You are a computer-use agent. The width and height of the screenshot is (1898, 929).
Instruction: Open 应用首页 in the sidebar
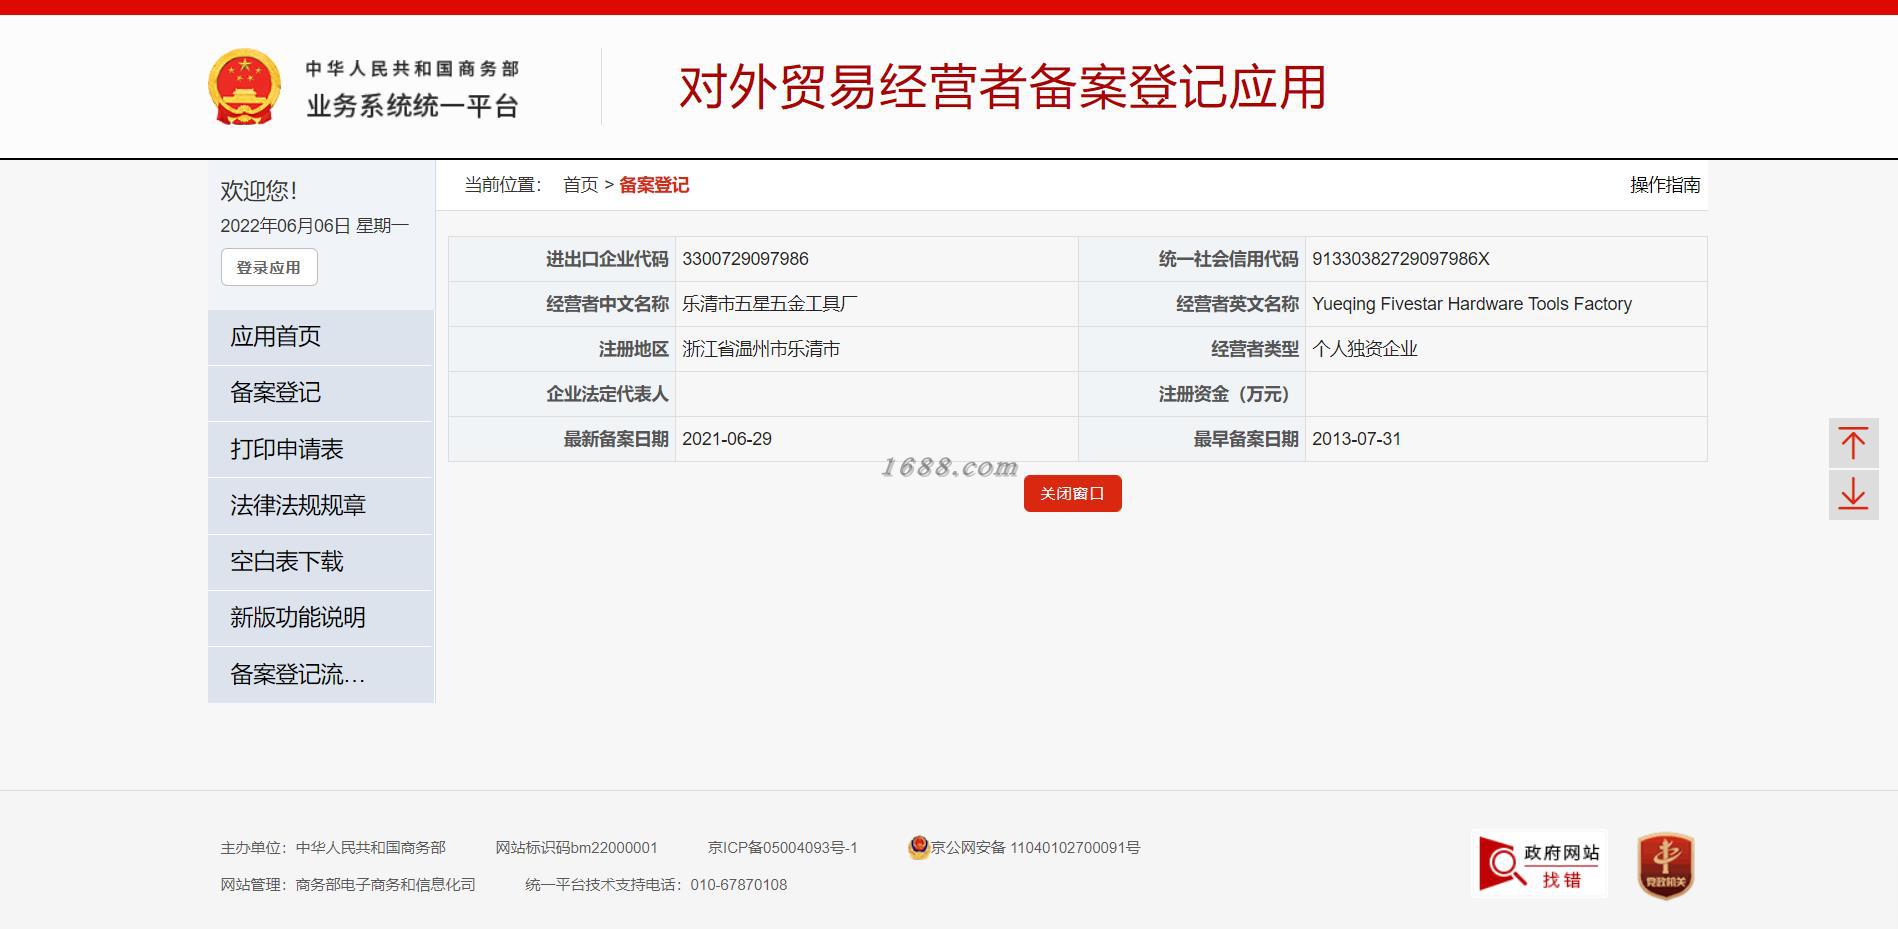(320, 337)
